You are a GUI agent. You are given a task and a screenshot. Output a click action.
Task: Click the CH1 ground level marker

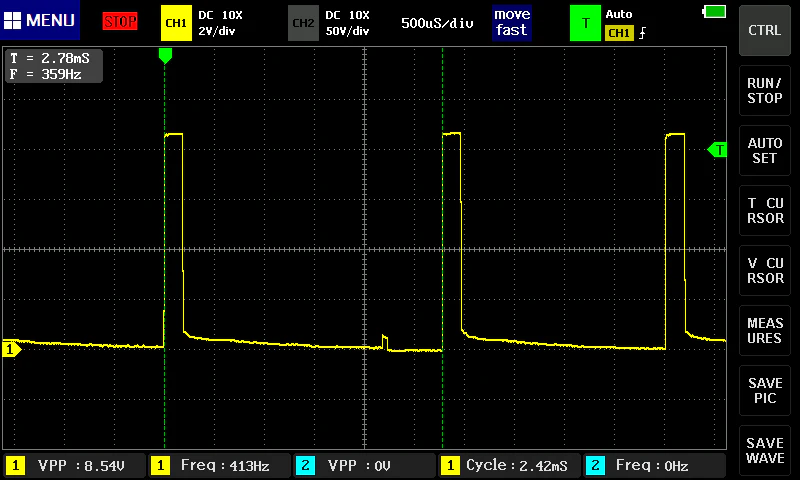coord(11,349)
